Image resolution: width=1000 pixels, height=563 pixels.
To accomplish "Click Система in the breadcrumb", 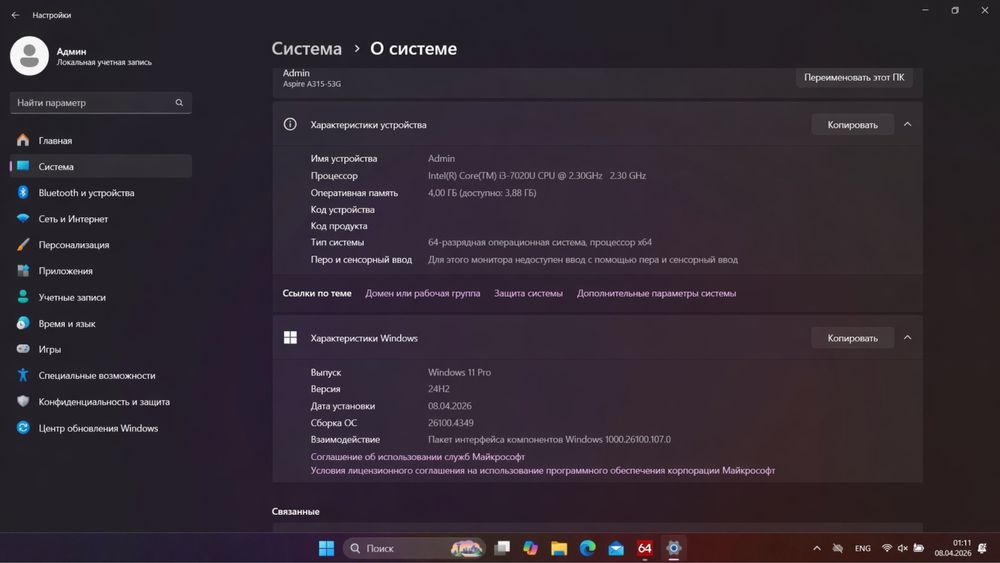I will [307, 48].
